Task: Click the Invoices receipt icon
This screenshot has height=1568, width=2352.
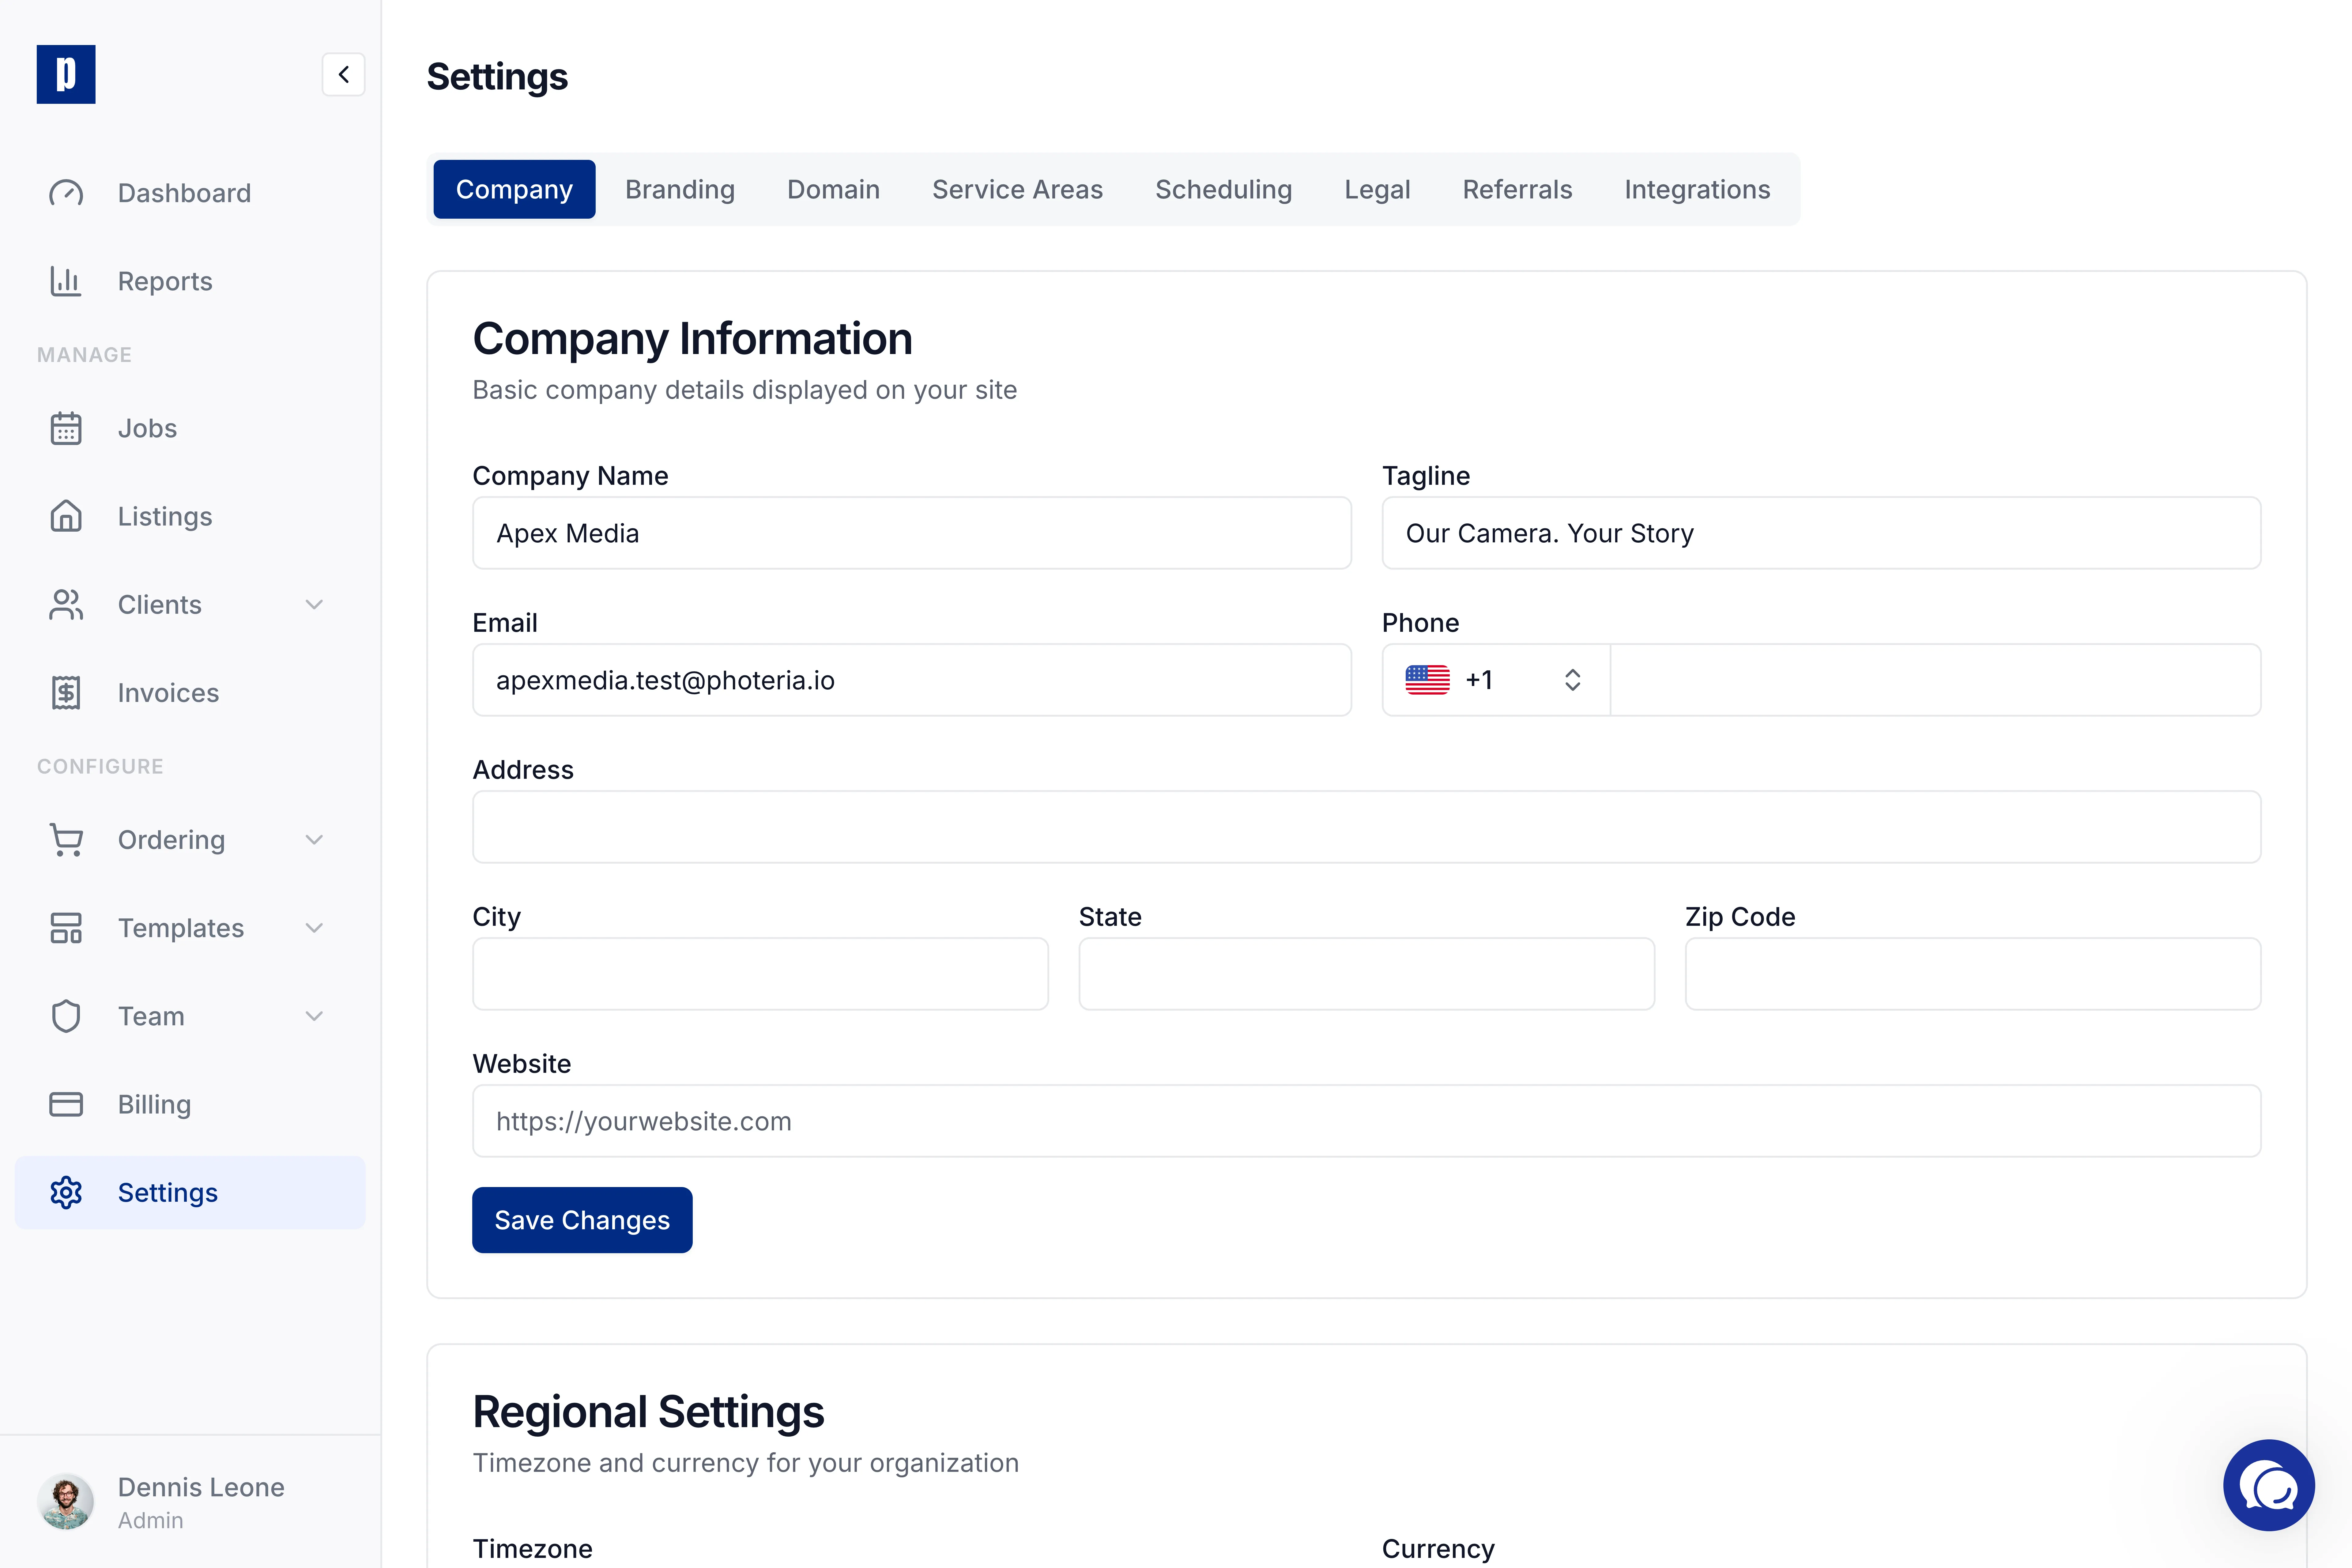Action: coord(66,693)
